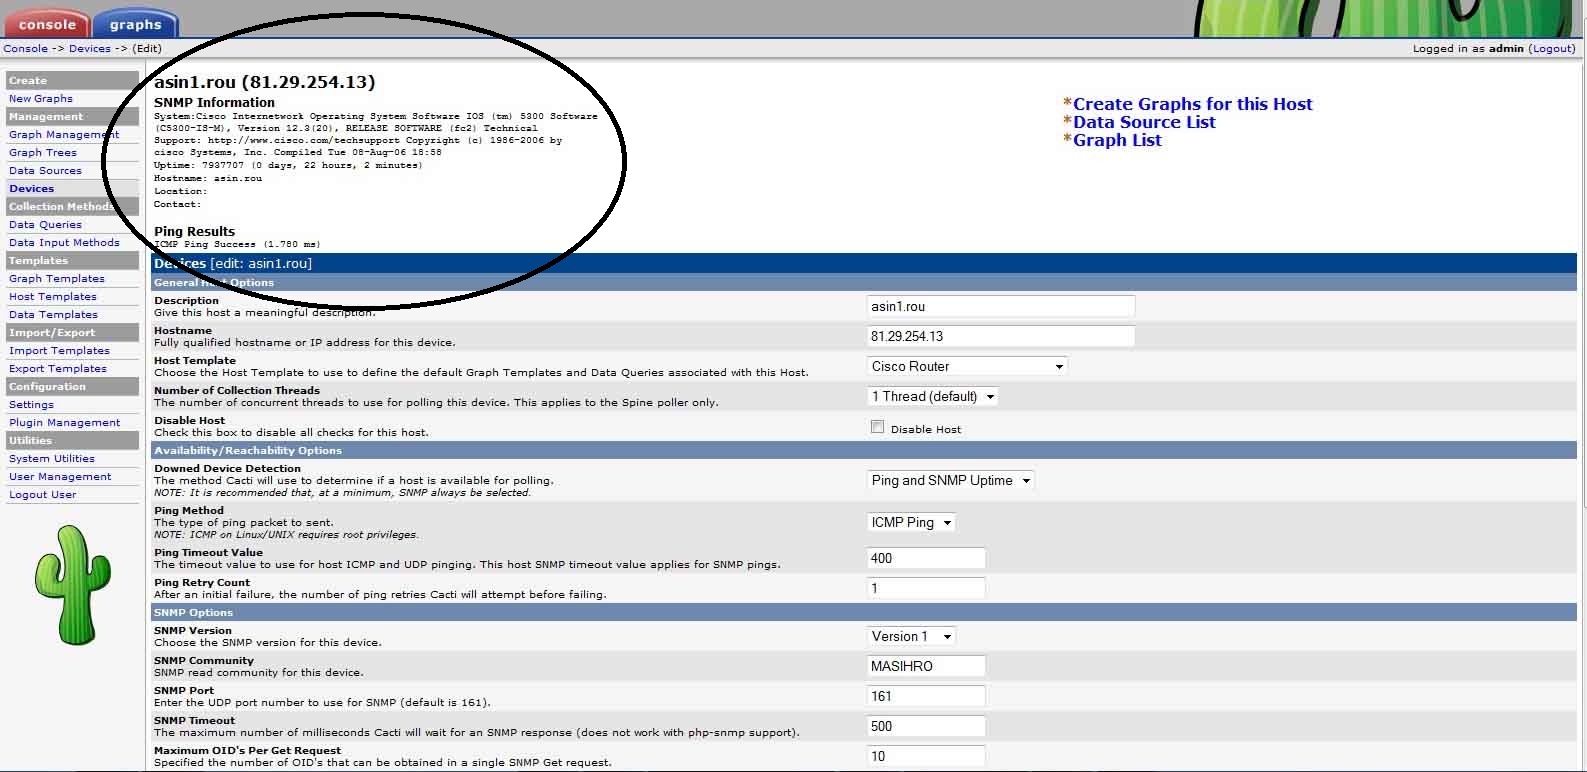Open the SNMP Version dropdown
The image size is (1587, 772).
912,636
